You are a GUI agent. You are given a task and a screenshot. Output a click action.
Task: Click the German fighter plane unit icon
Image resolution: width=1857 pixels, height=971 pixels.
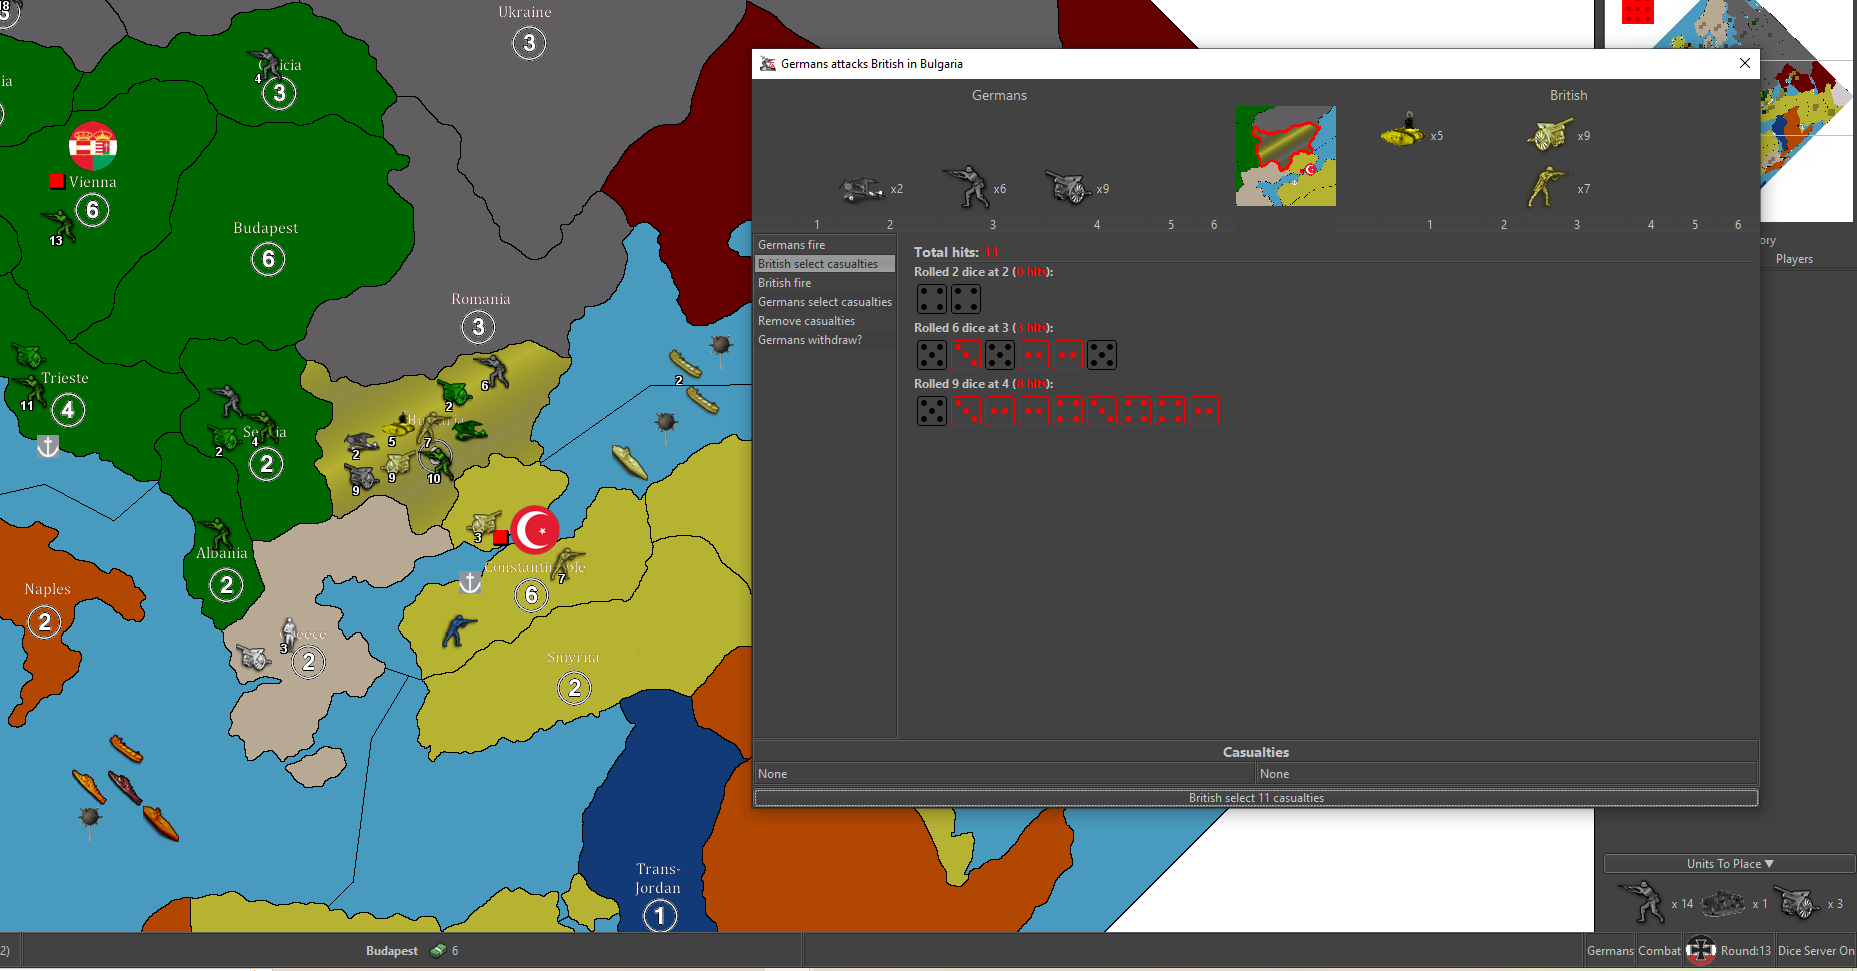pyautogui.click(x=860, y=188)
